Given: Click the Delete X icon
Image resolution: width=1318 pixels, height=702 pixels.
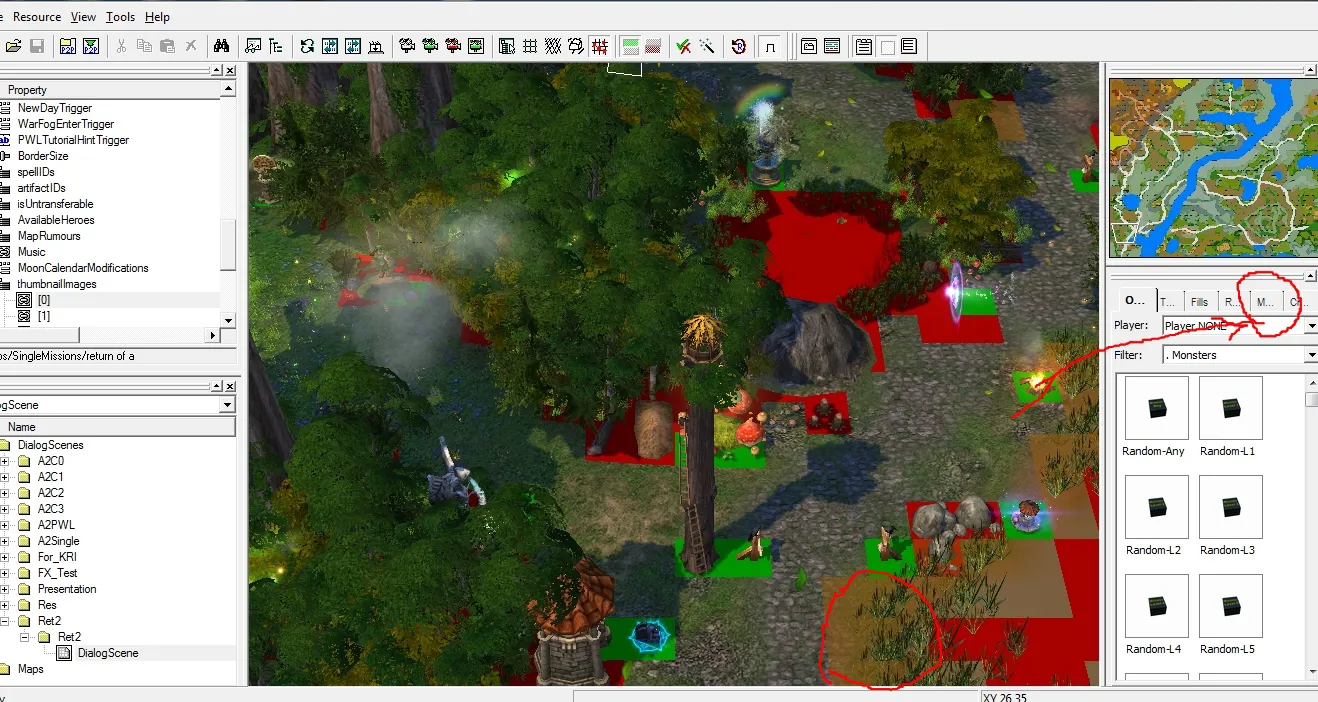Looking at the screenshot, I should point(190,46).
